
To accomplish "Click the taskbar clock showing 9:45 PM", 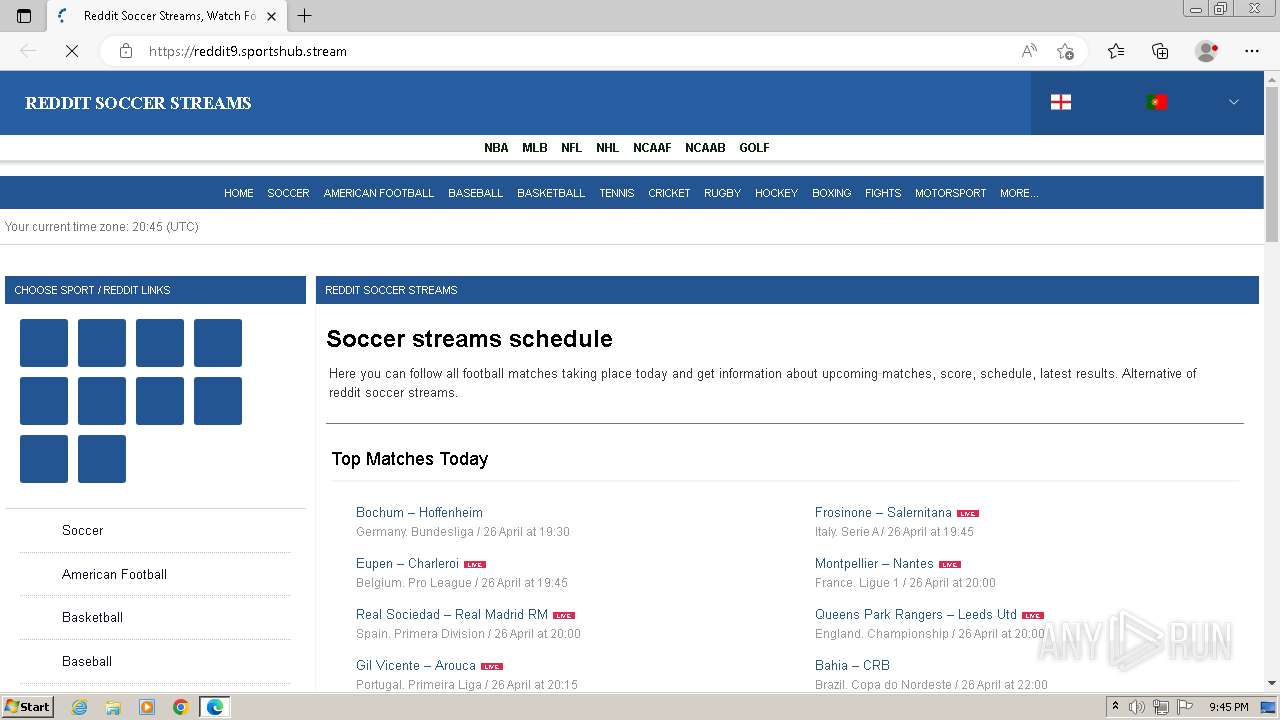I will pos(1228,707).
